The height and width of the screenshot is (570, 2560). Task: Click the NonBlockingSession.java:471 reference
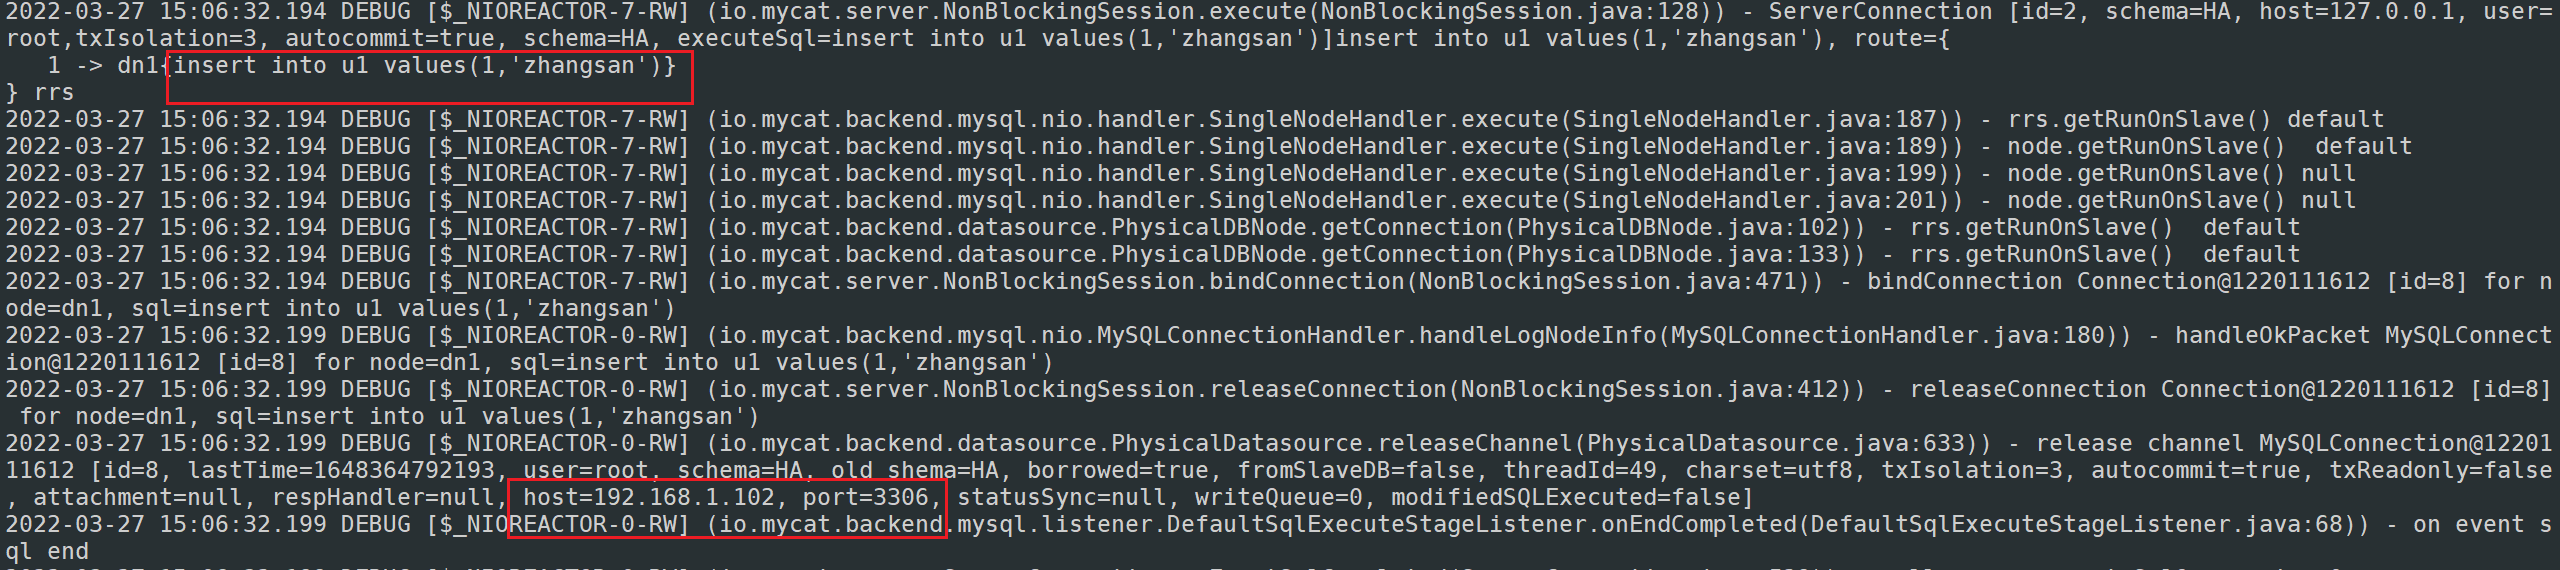pos(1608,282)
